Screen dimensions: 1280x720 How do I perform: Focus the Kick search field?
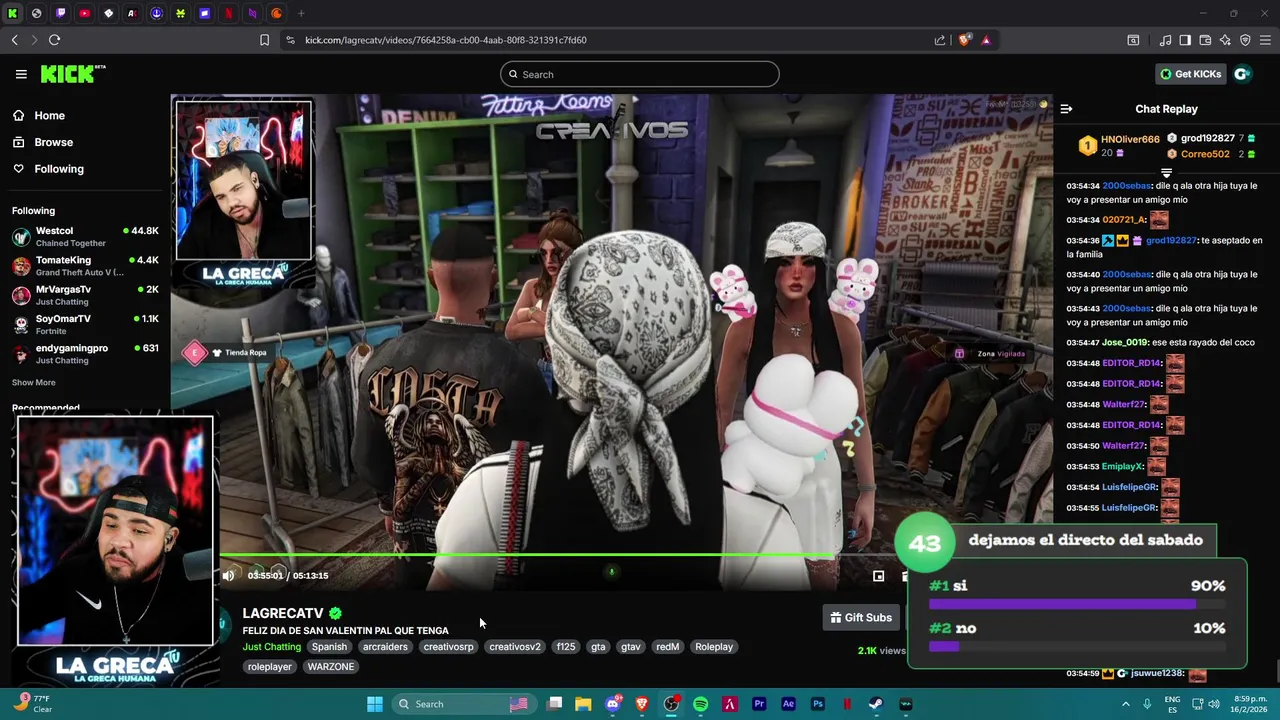[639, 74]
